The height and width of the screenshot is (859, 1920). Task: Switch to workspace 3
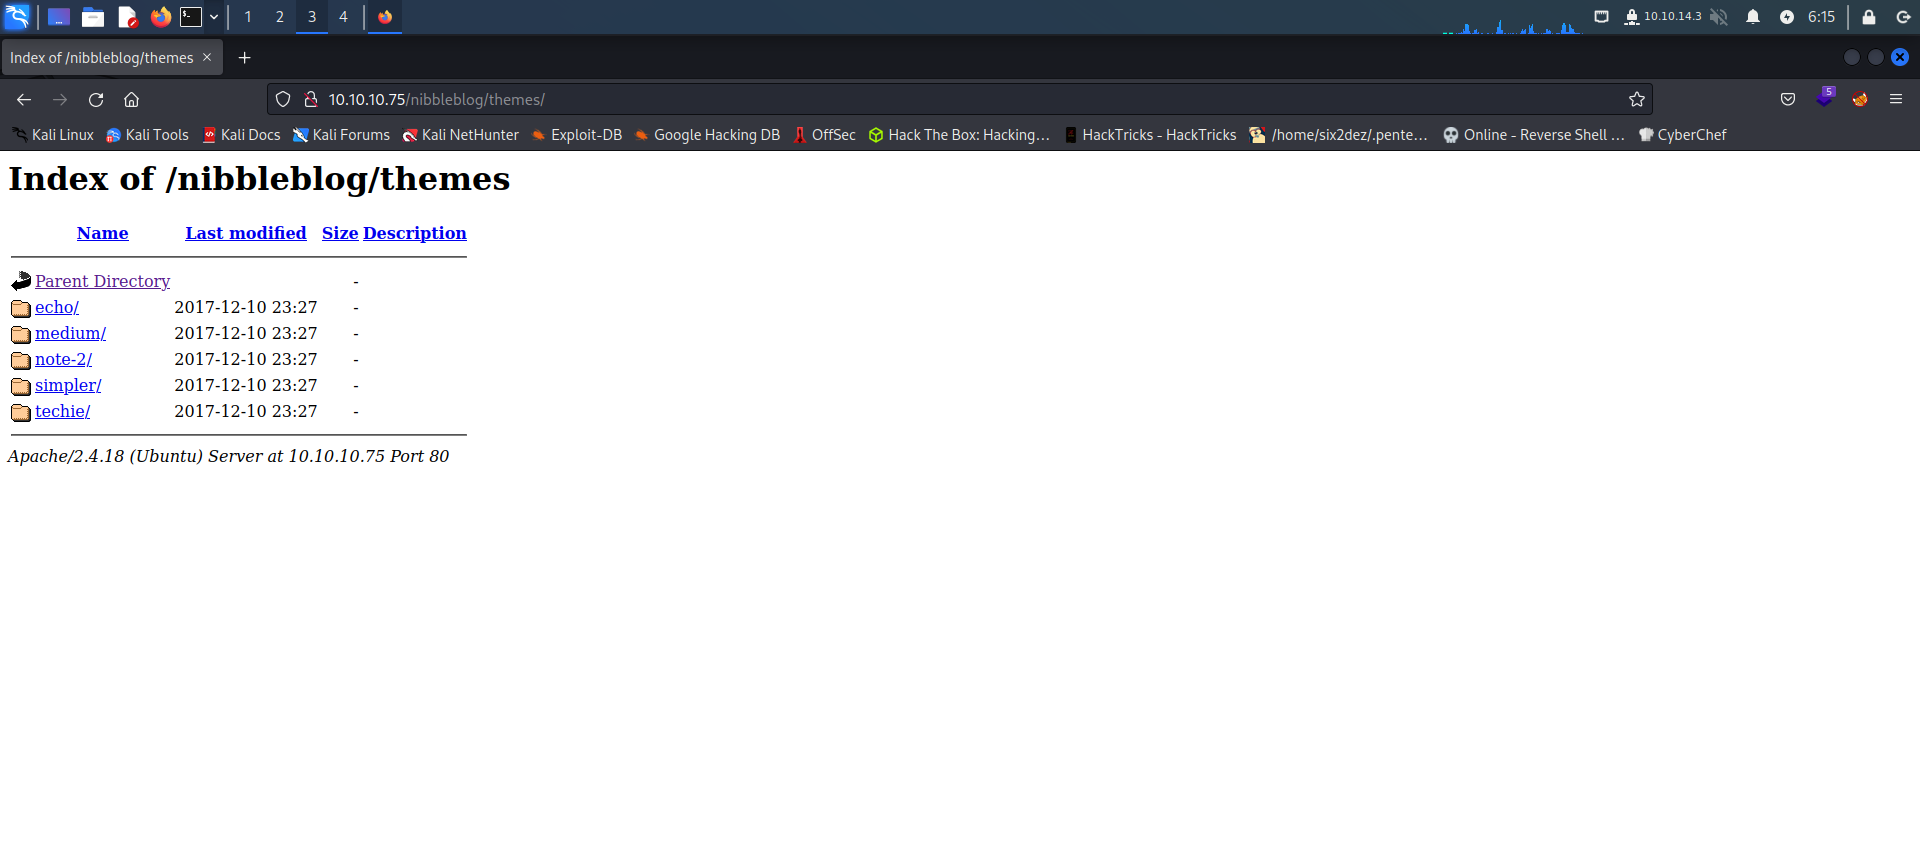[x=312, y=17]
